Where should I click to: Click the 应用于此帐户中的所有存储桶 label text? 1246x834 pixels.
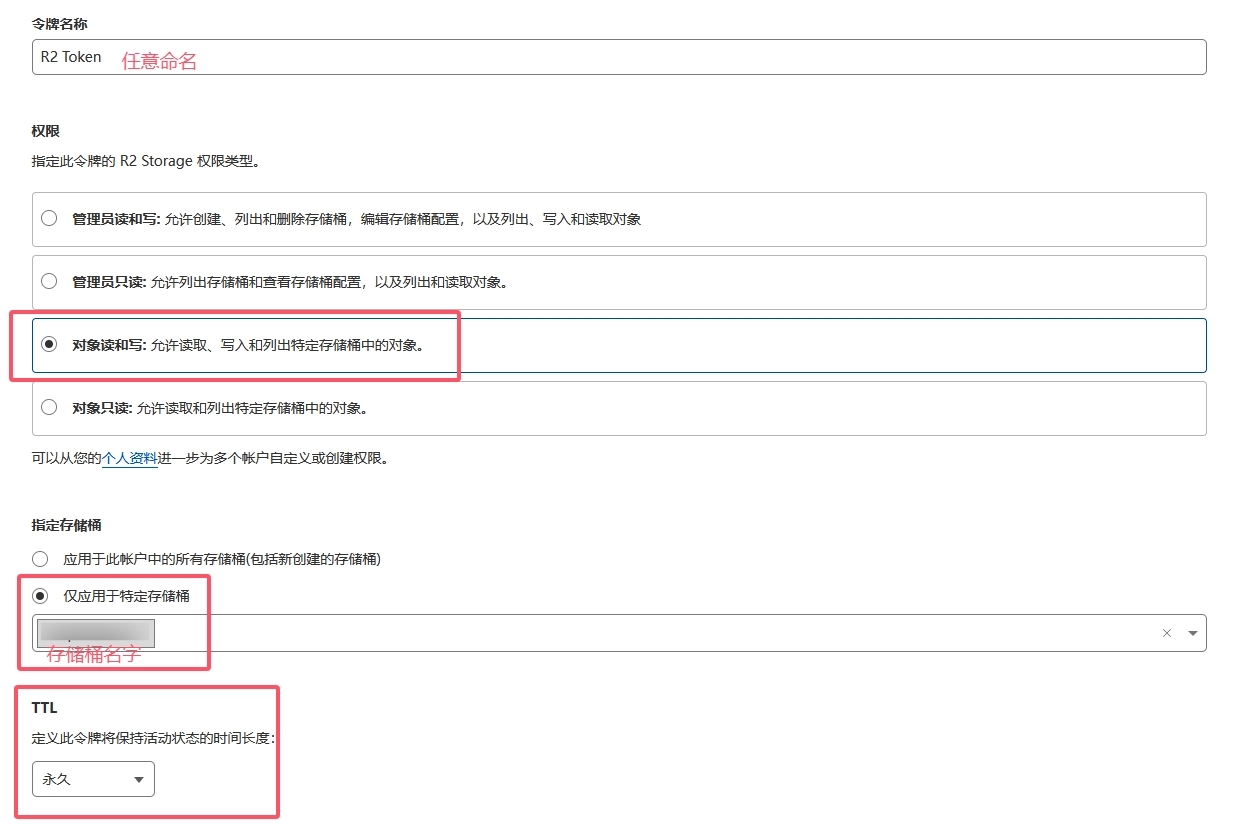pyautogui.click(x=221, y=559)
